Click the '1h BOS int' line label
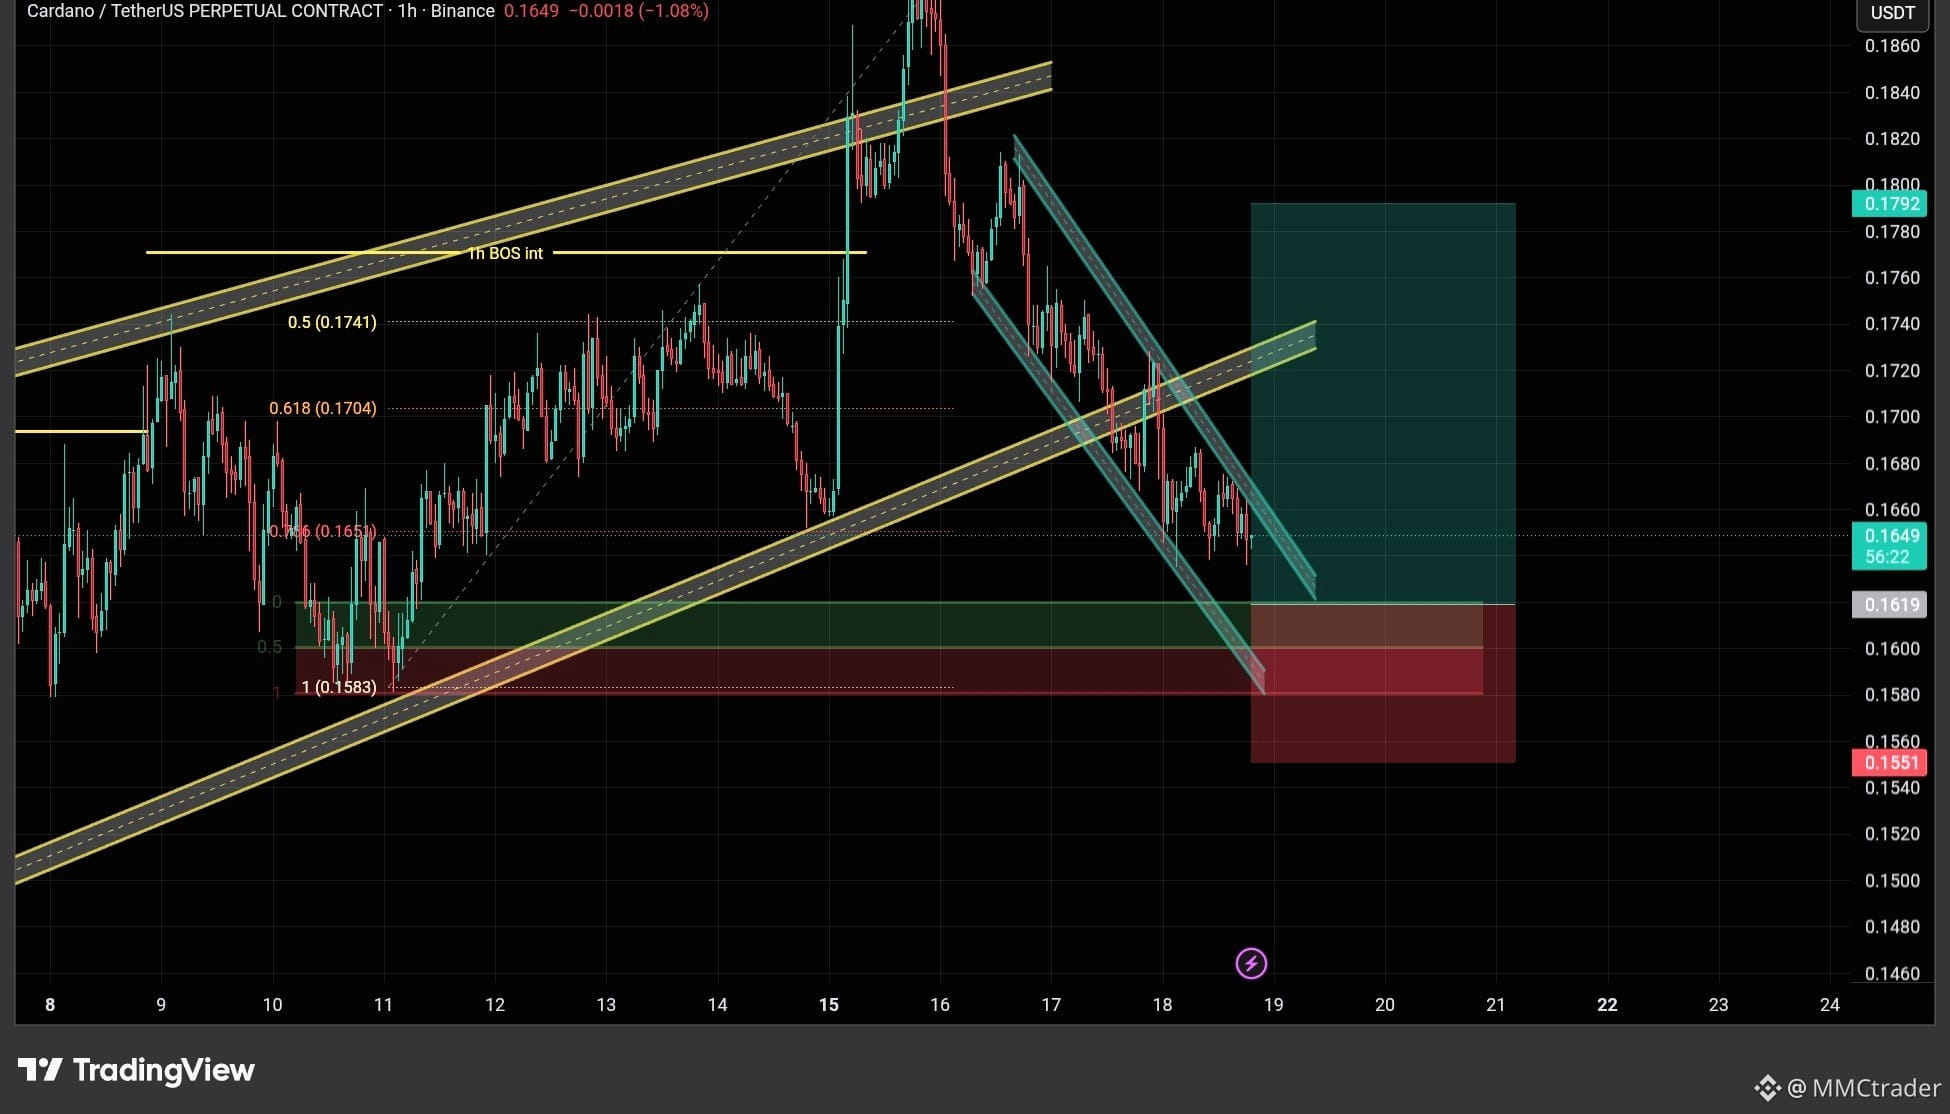This screenshot has height=1114, width=1950. pos(506,253)
